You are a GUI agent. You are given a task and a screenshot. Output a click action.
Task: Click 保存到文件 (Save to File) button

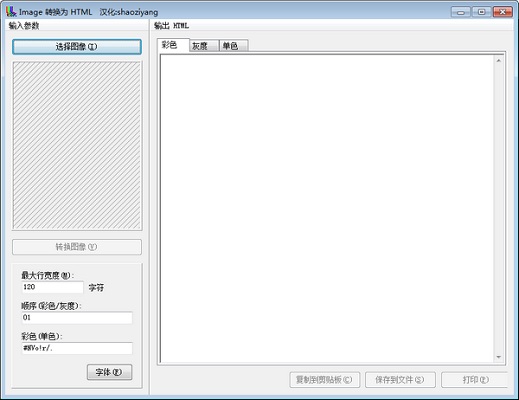(400, 380)
